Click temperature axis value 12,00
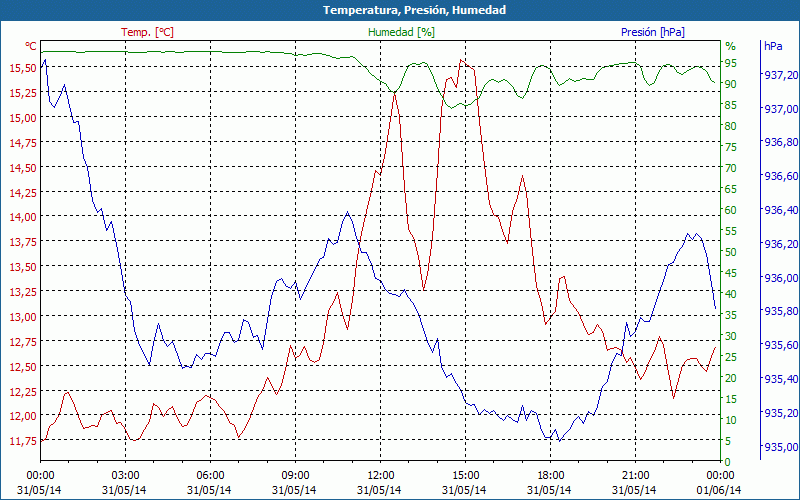 23,416
